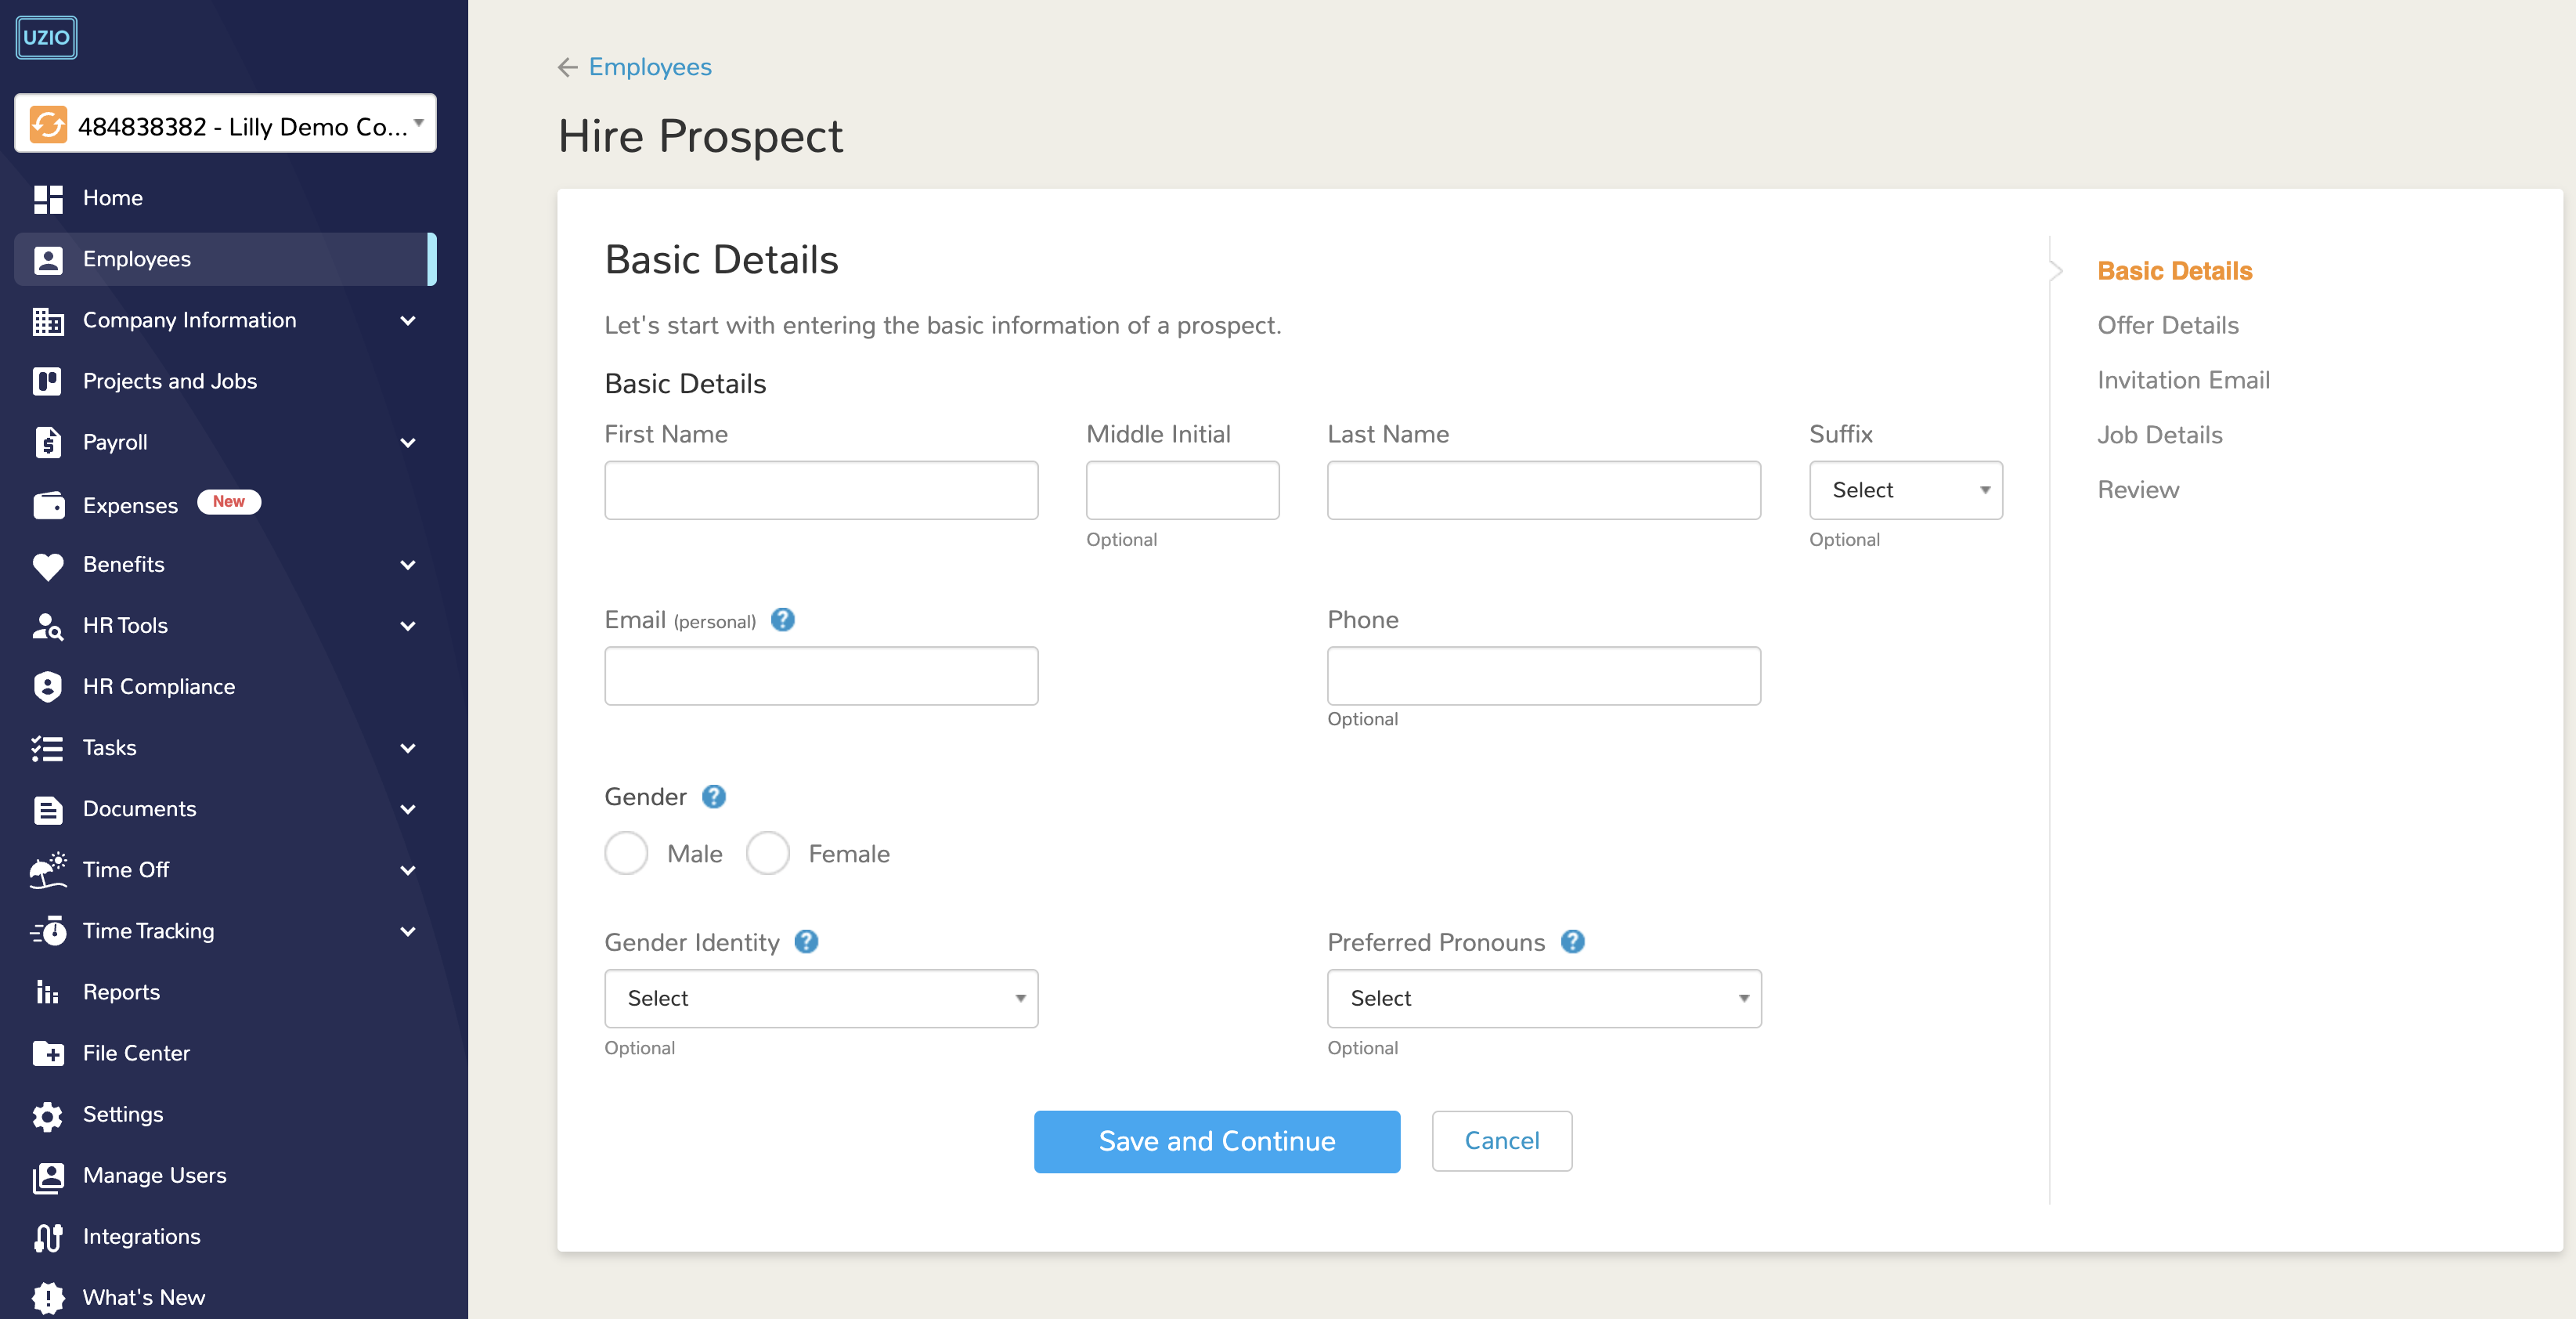This screenshot has height=1319, width=2576.
Task: Open the Preferred Pronouns Select dropdown
Action: coord(1543,998)
